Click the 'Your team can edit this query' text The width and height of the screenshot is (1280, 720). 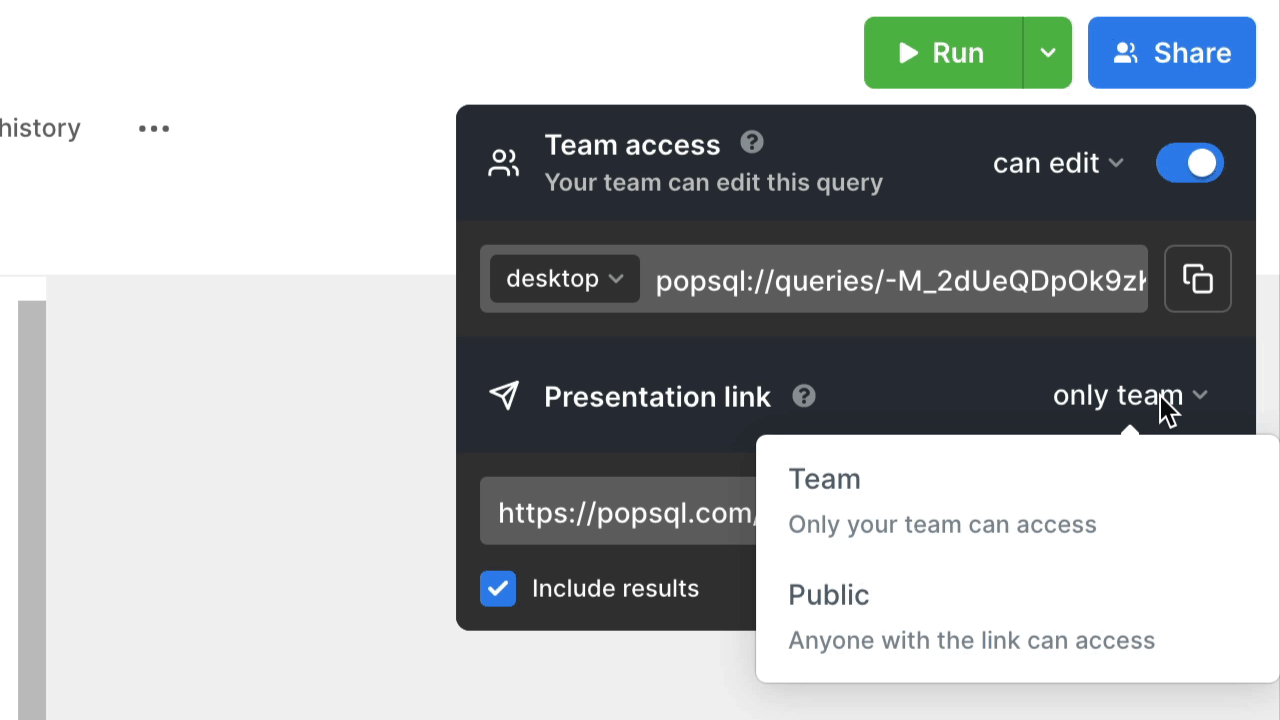[714, 183]
